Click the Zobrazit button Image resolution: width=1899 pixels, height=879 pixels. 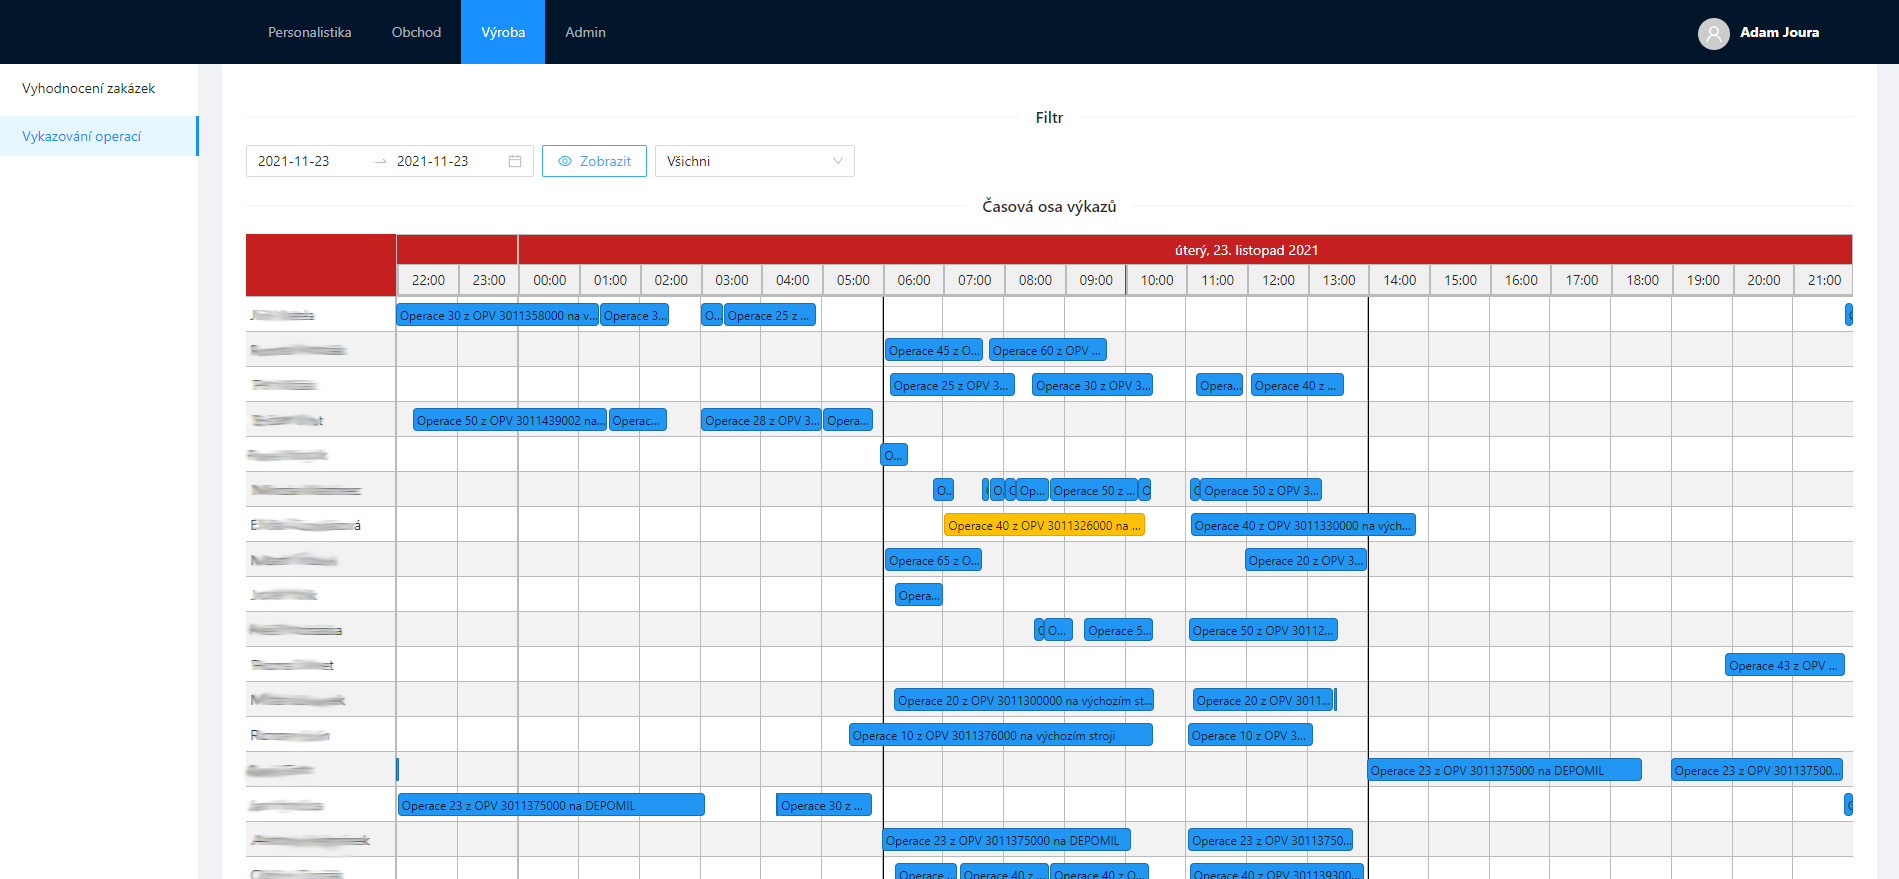click(594, 161)
